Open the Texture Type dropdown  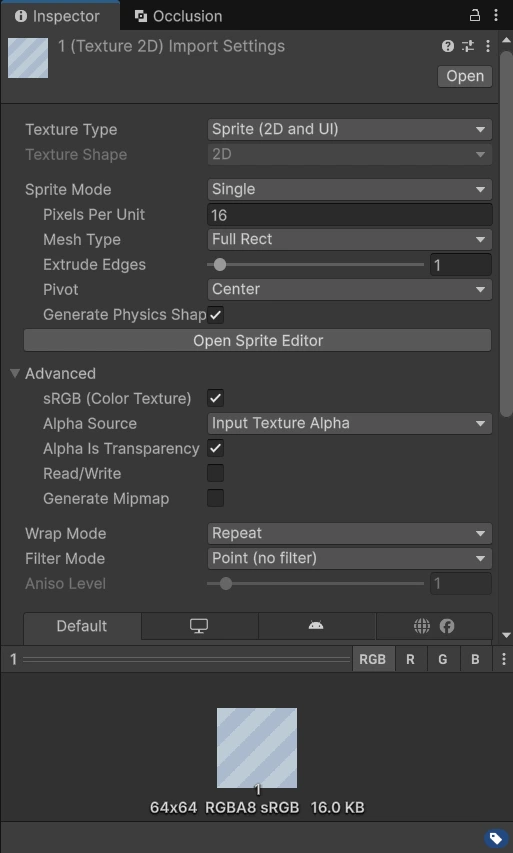(350, 129)
